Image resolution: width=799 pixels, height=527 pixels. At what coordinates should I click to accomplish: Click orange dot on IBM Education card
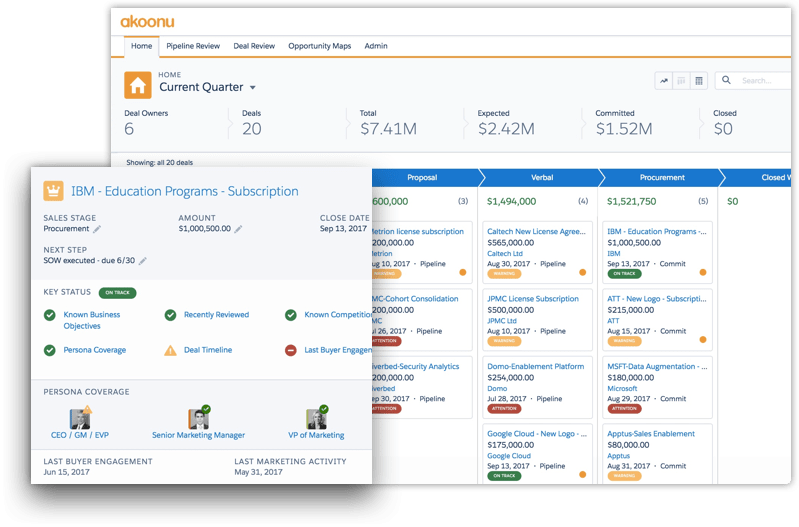click(x=703, y=272)
